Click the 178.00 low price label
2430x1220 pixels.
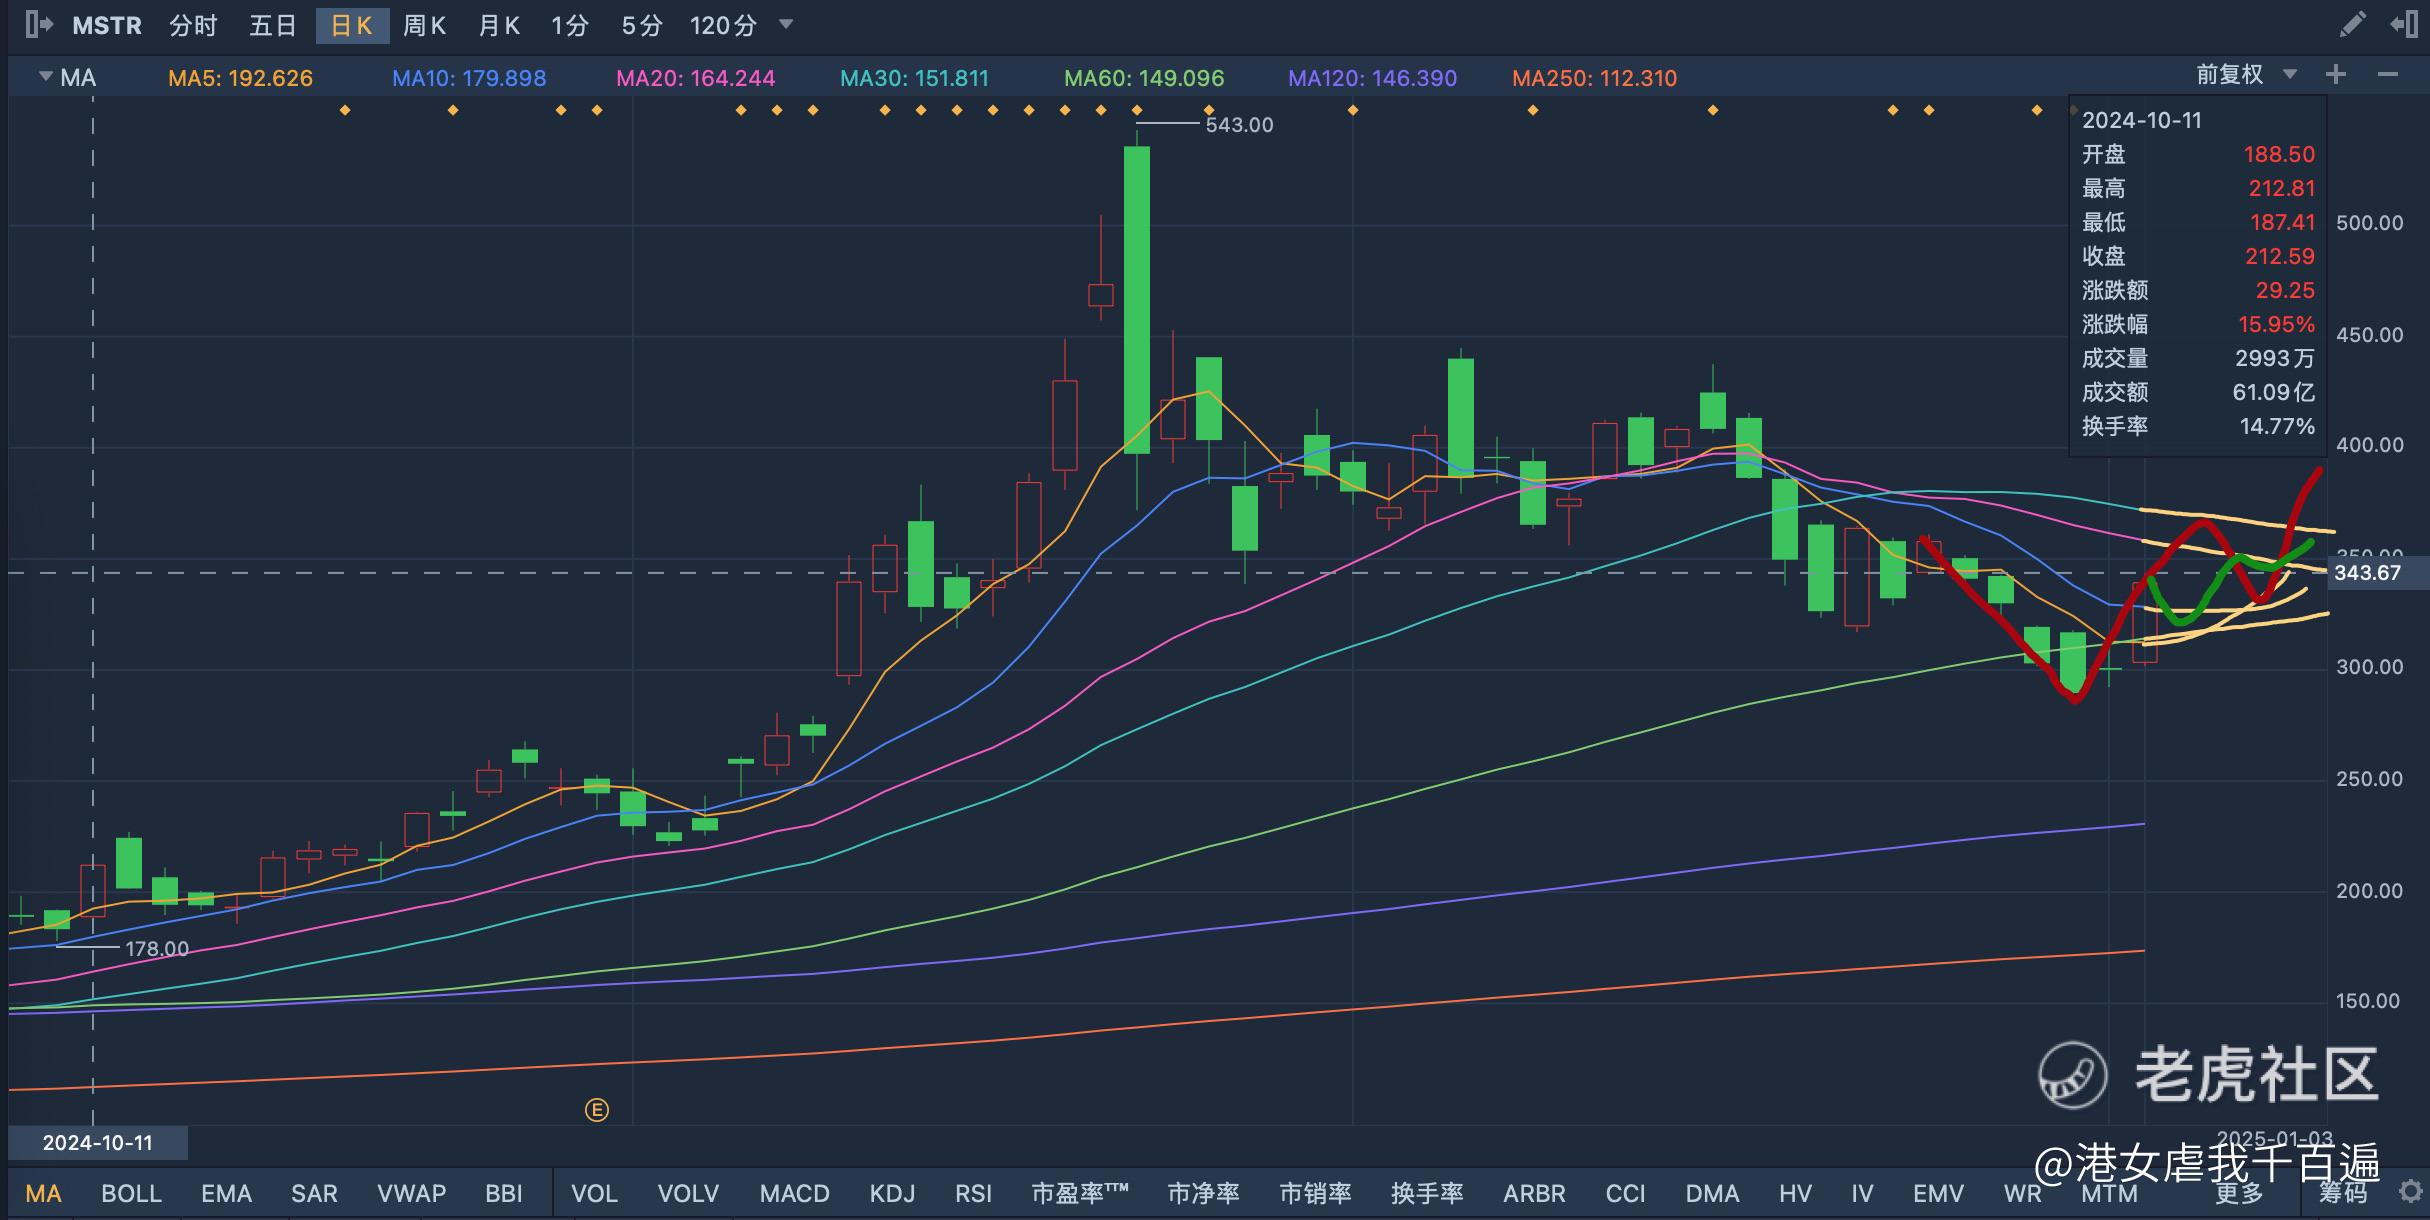point(157,949)
